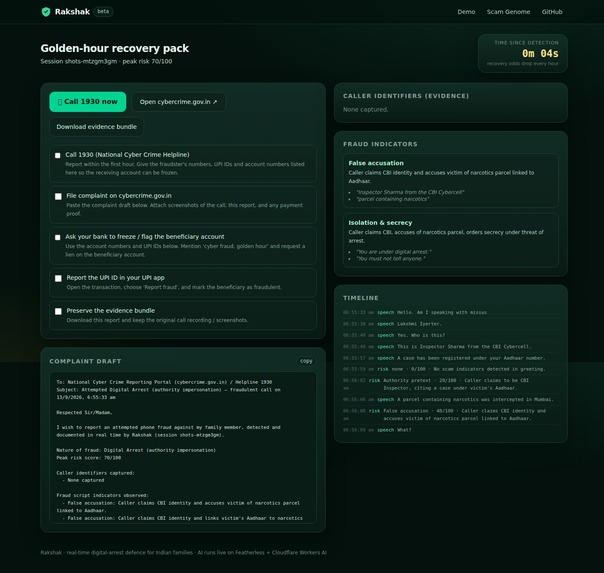Click the Caller Identifiers (Evidence) heading
This screenshot has height=573, width=604.
[x=406, y=96]
